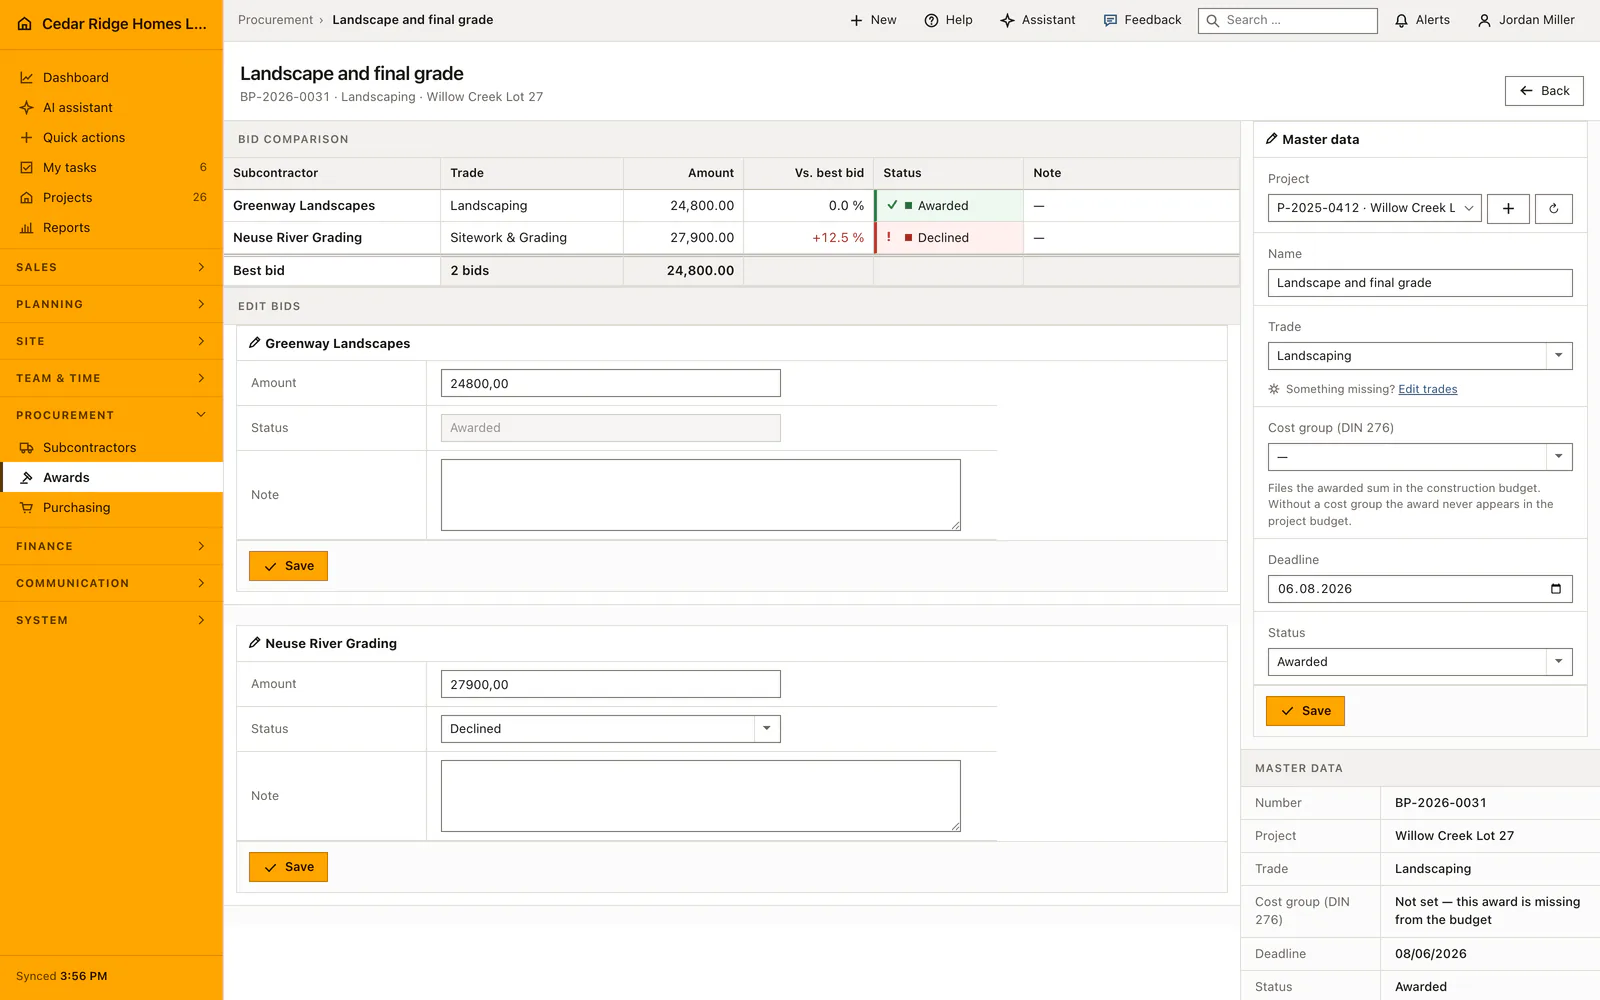Save the Master data form
1600x1000 pixels.
[1305, 711]
